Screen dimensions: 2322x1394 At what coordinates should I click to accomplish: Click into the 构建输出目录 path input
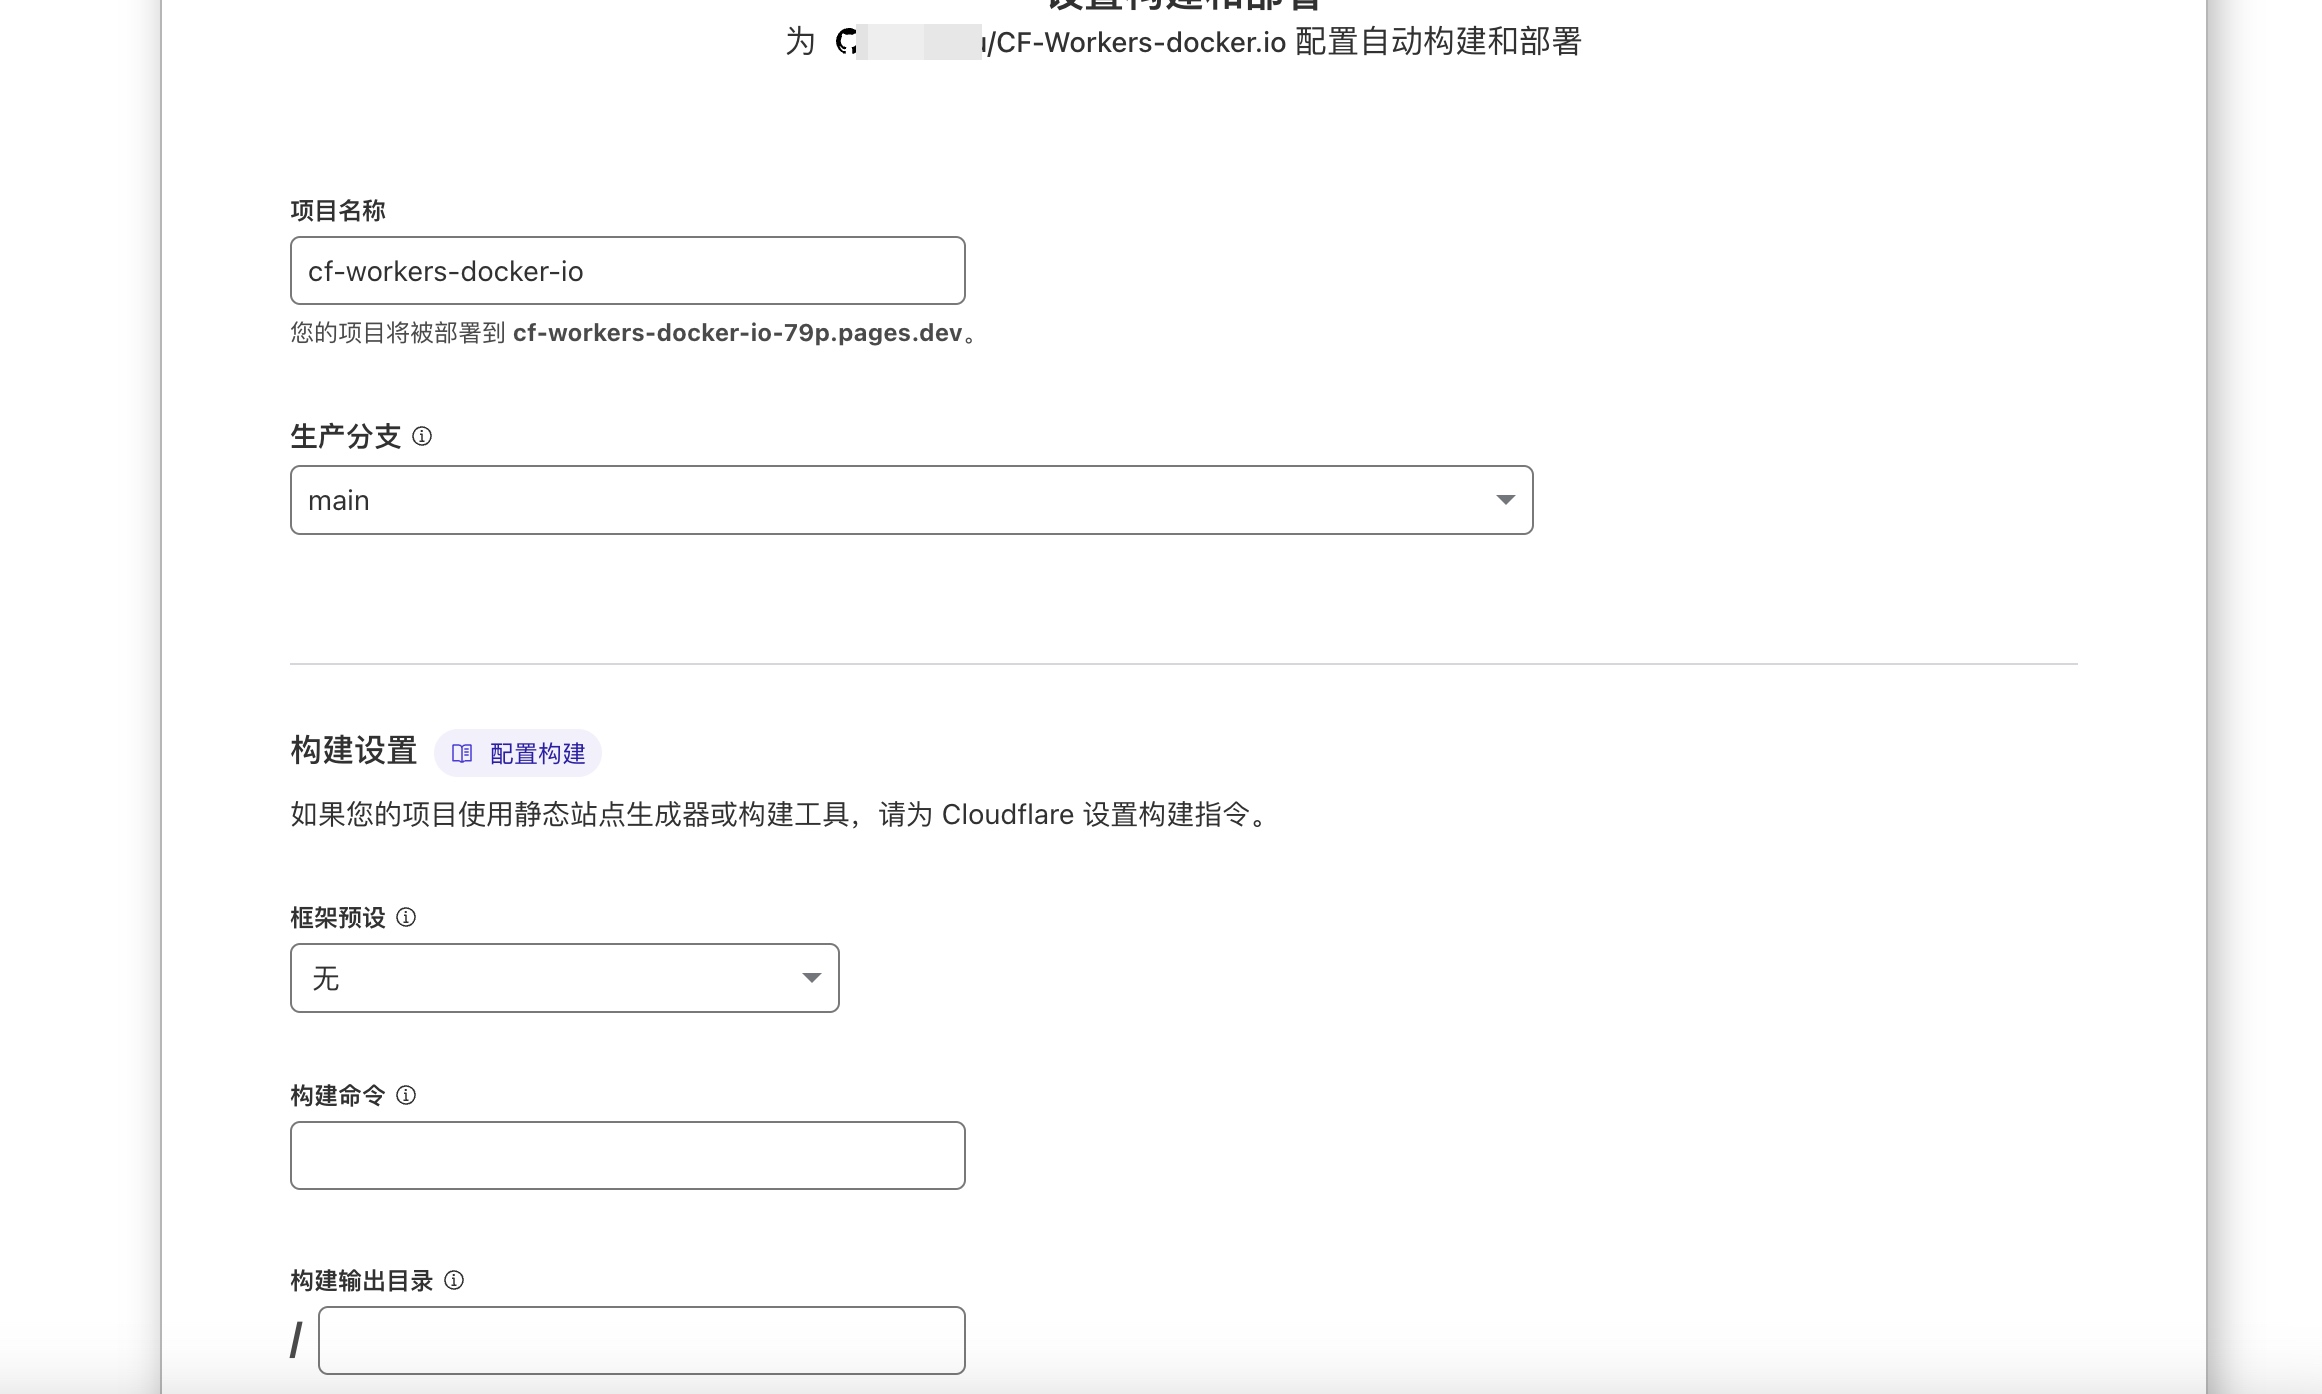(x=641, y=1340)
